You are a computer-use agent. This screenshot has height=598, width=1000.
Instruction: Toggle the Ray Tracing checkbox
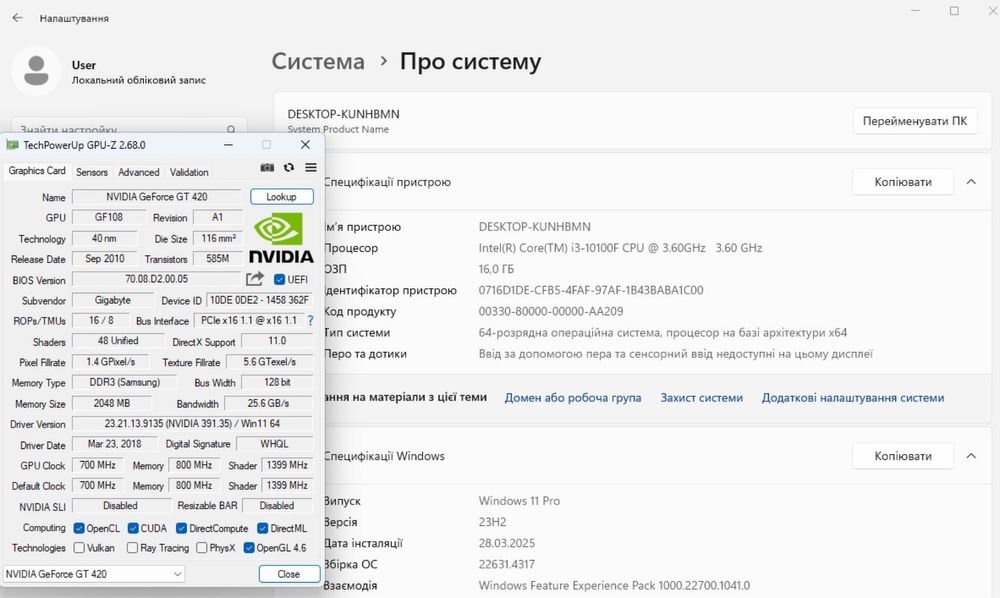coord(132,548)
